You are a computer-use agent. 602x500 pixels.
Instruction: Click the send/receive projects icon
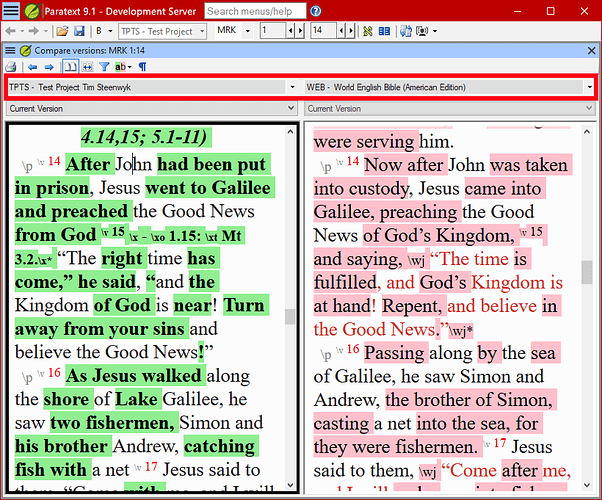405,31
